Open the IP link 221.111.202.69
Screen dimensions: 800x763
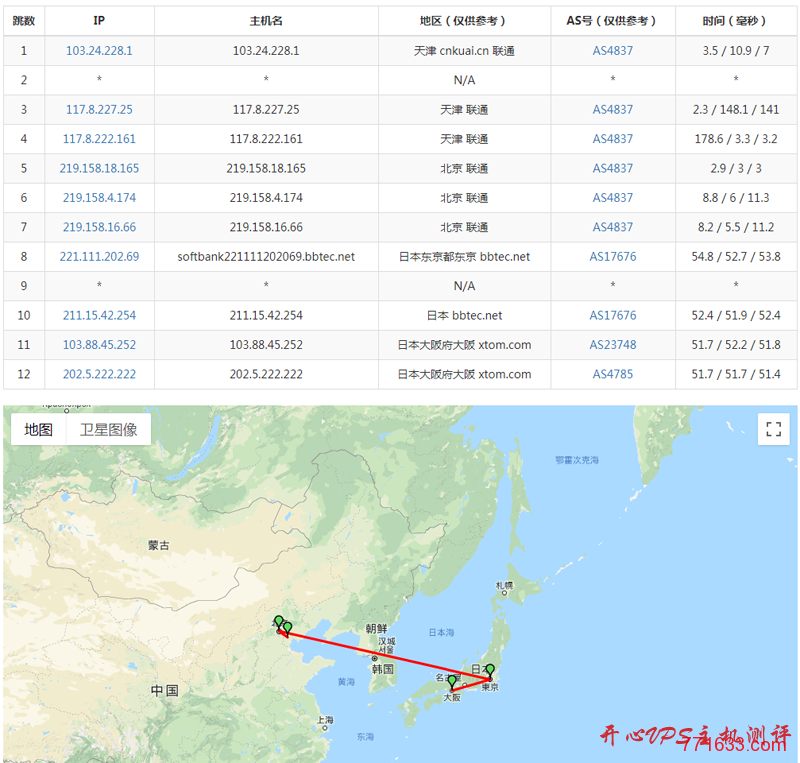pyautogui.click(x=99, y=256)
